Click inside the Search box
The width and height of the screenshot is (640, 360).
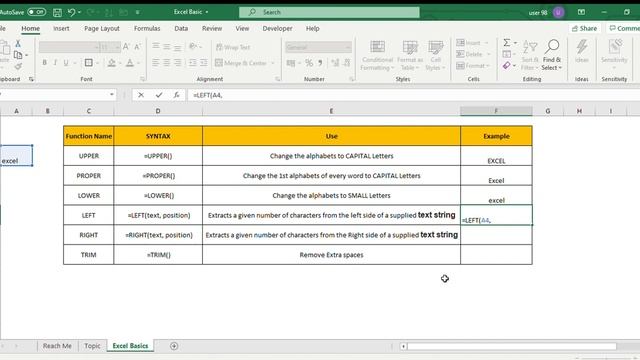click(329, 12)
